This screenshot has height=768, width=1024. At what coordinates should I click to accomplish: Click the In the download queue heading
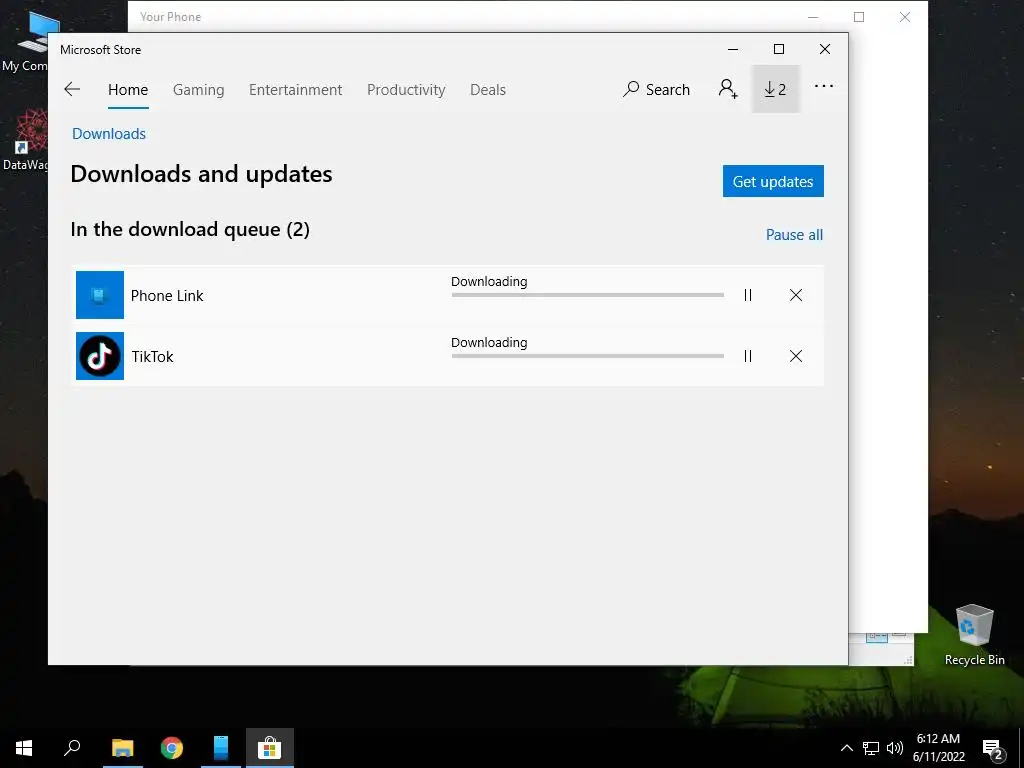190,229
